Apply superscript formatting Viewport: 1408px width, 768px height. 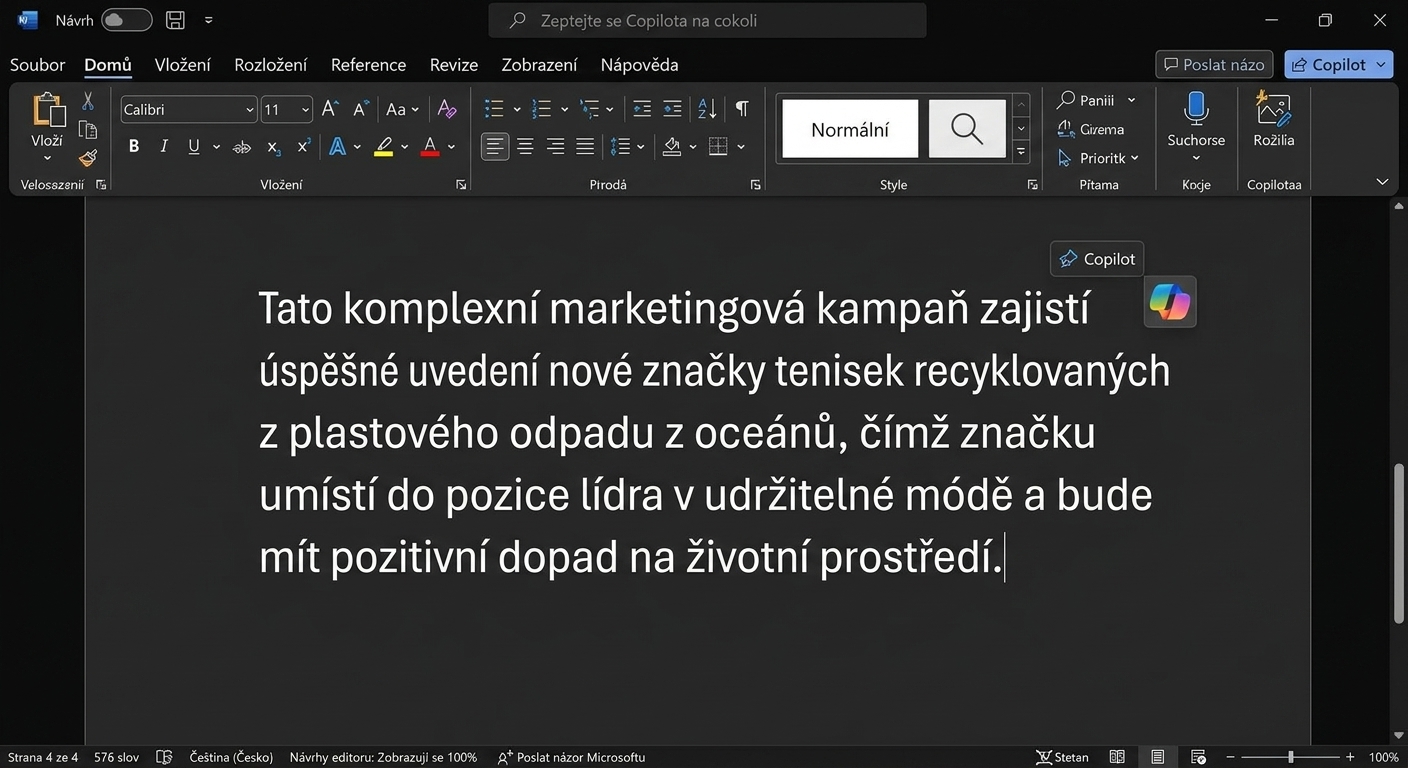tap(304, 147)
